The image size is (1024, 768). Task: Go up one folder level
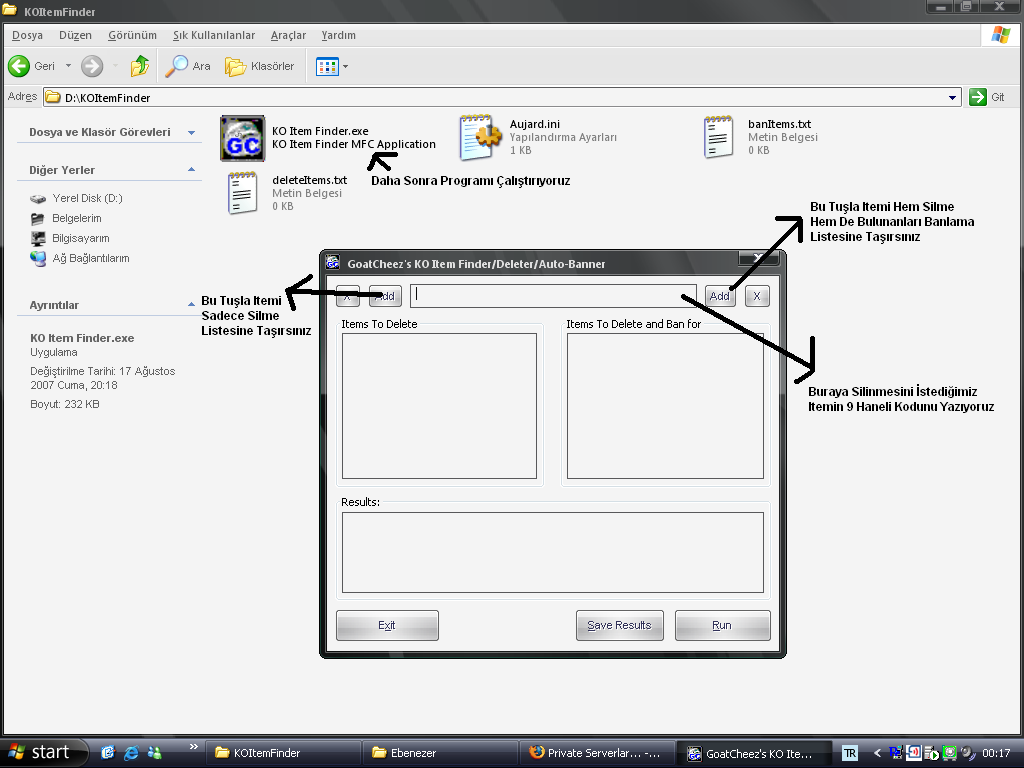[x=140, y=66]
